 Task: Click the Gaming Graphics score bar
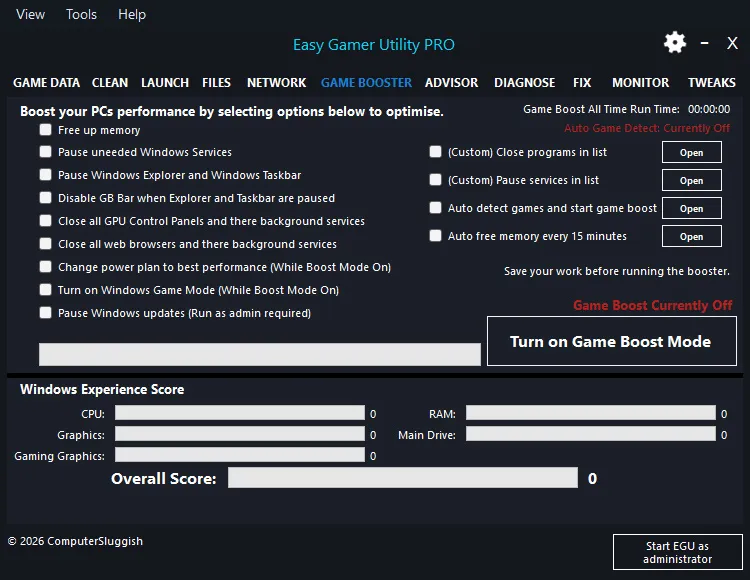(240, 455)
